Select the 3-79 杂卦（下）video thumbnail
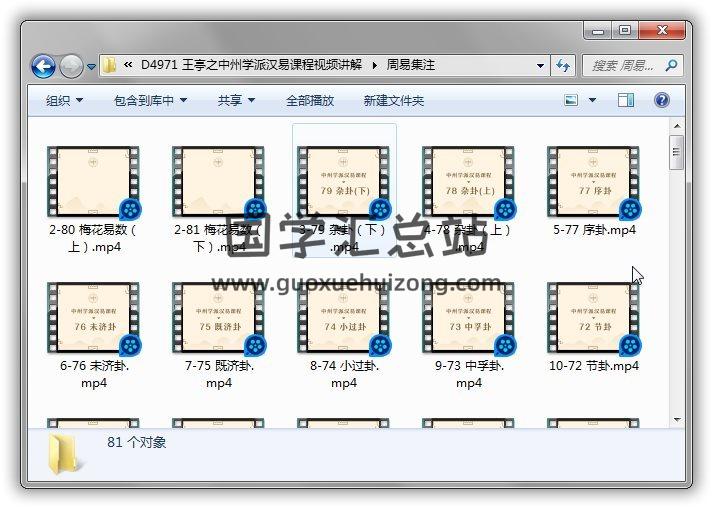 tap(344, 181)
